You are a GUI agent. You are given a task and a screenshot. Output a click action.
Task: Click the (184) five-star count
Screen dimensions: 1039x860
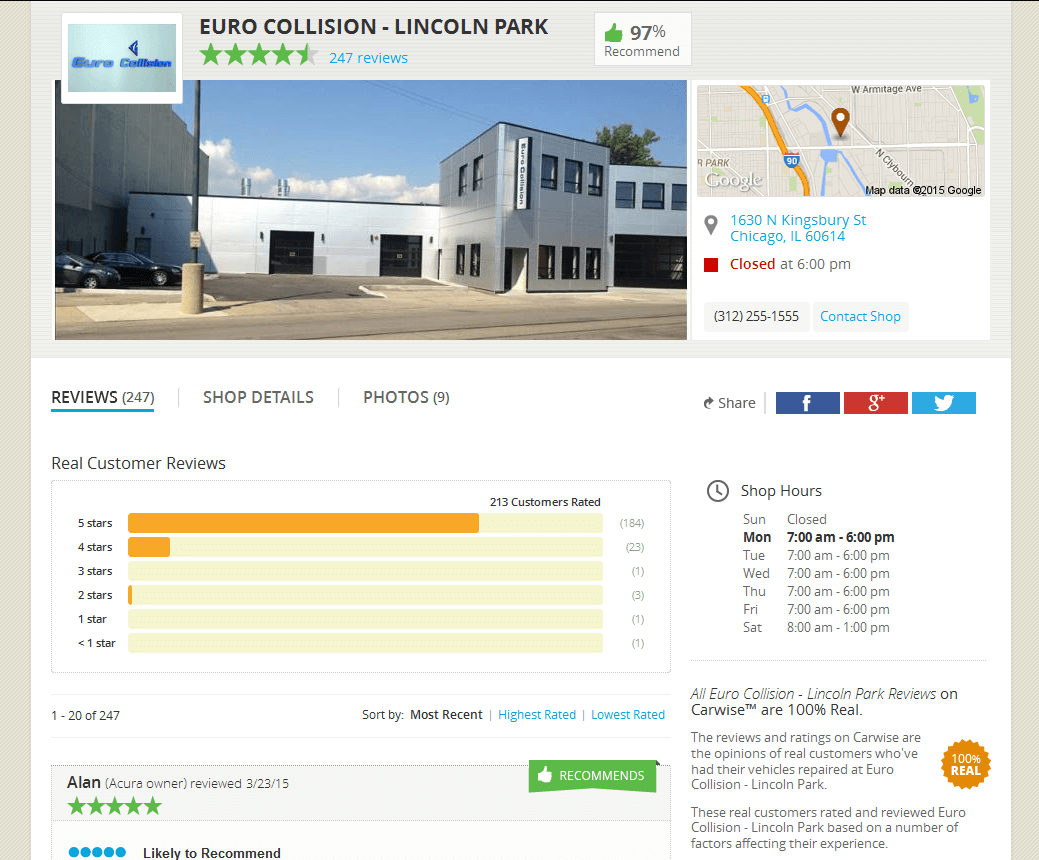point(631,523)
